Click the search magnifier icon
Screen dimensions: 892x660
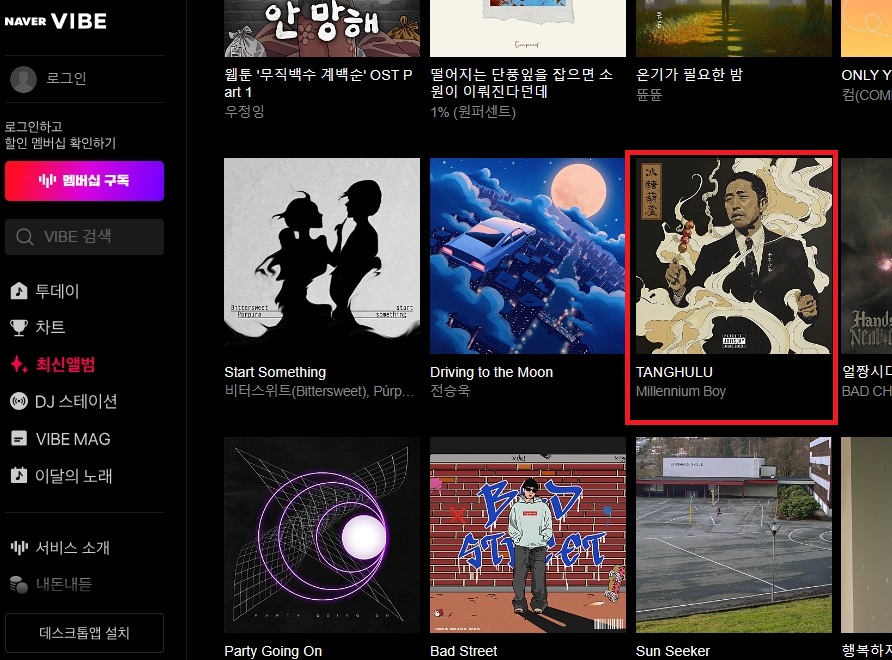(24, 237)
